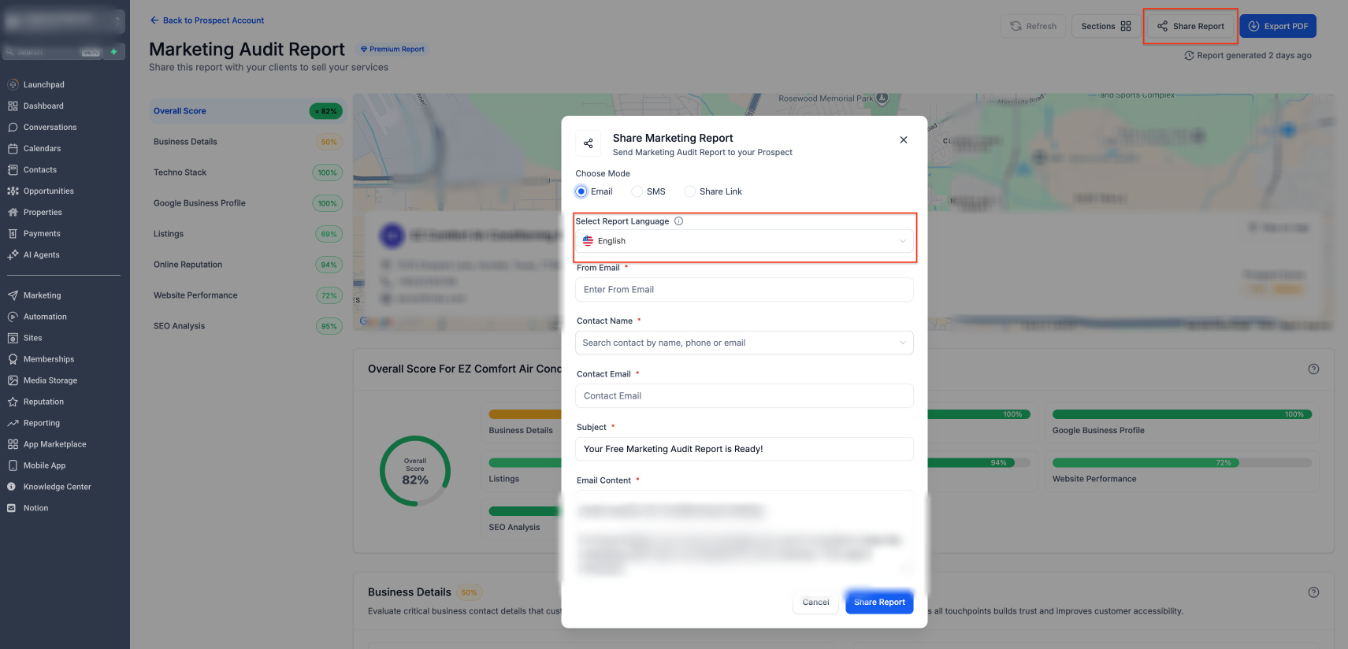The image size is (1348, 649).
Task: Click the Premium Report badge
Action: tap(393, 49)
